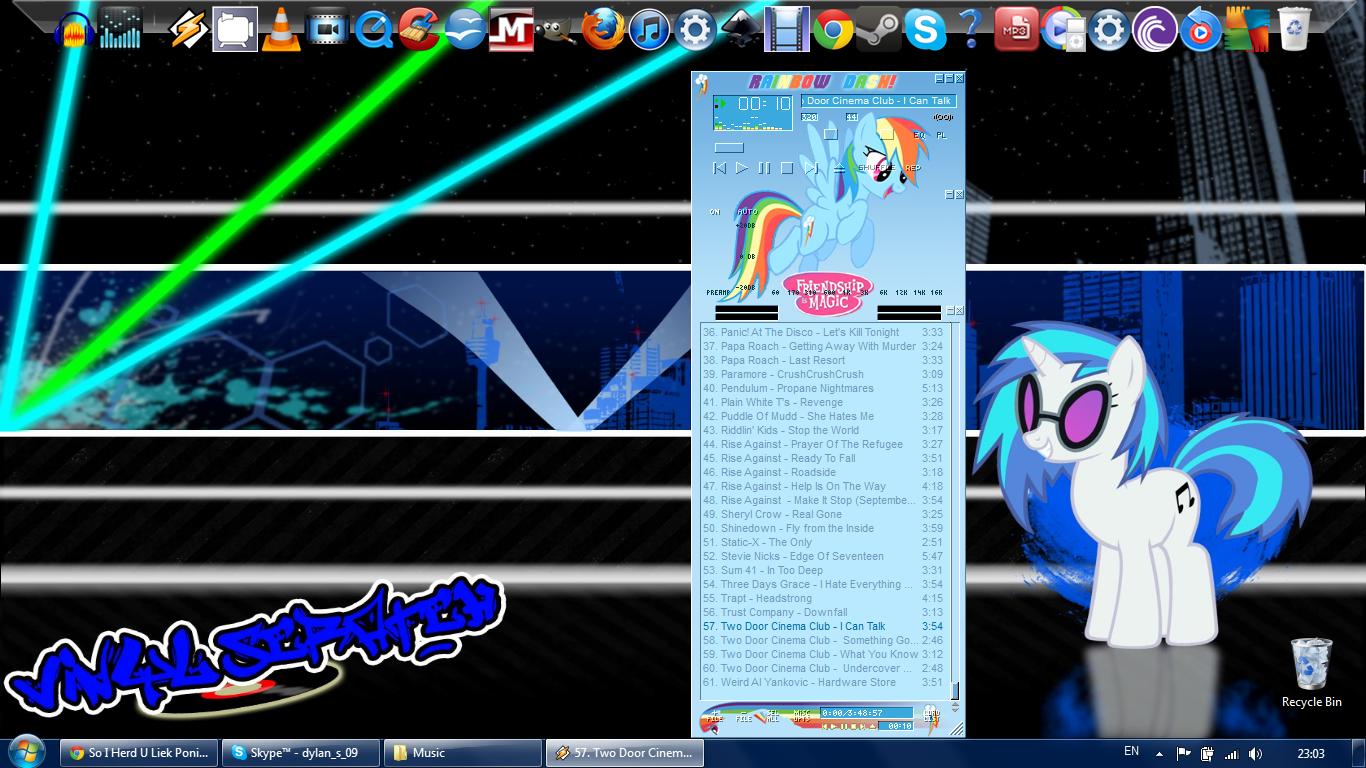Open the playlist MISC OPTS menu
This screenshot has width=1366, height=768.
tap(802, 716)
